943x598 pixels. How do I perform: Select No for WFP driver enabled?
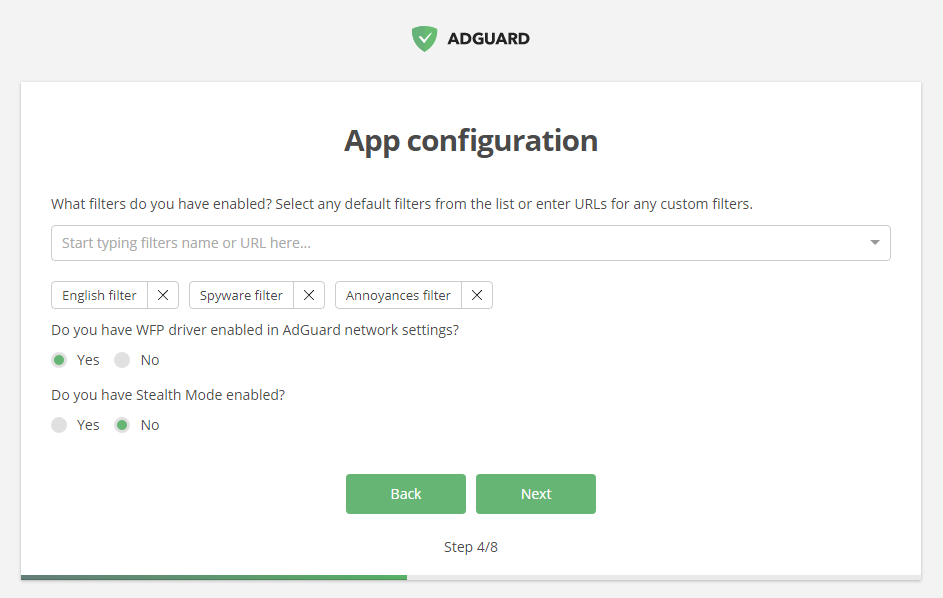[122, 360]
